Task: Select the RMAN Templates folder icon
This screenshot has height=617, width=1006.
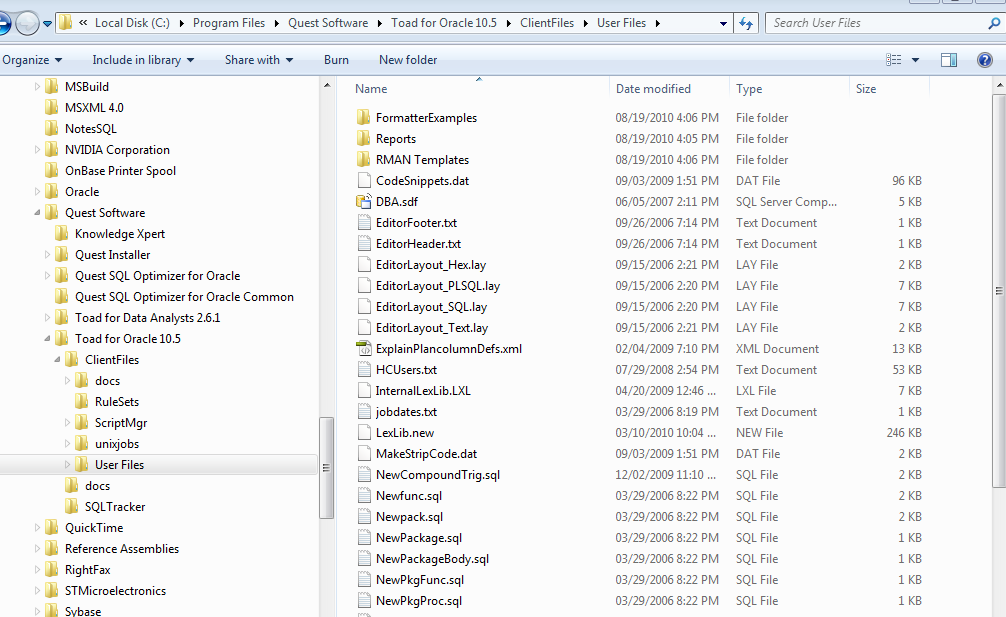Action: pyautogui.click(x=364, y=159)
